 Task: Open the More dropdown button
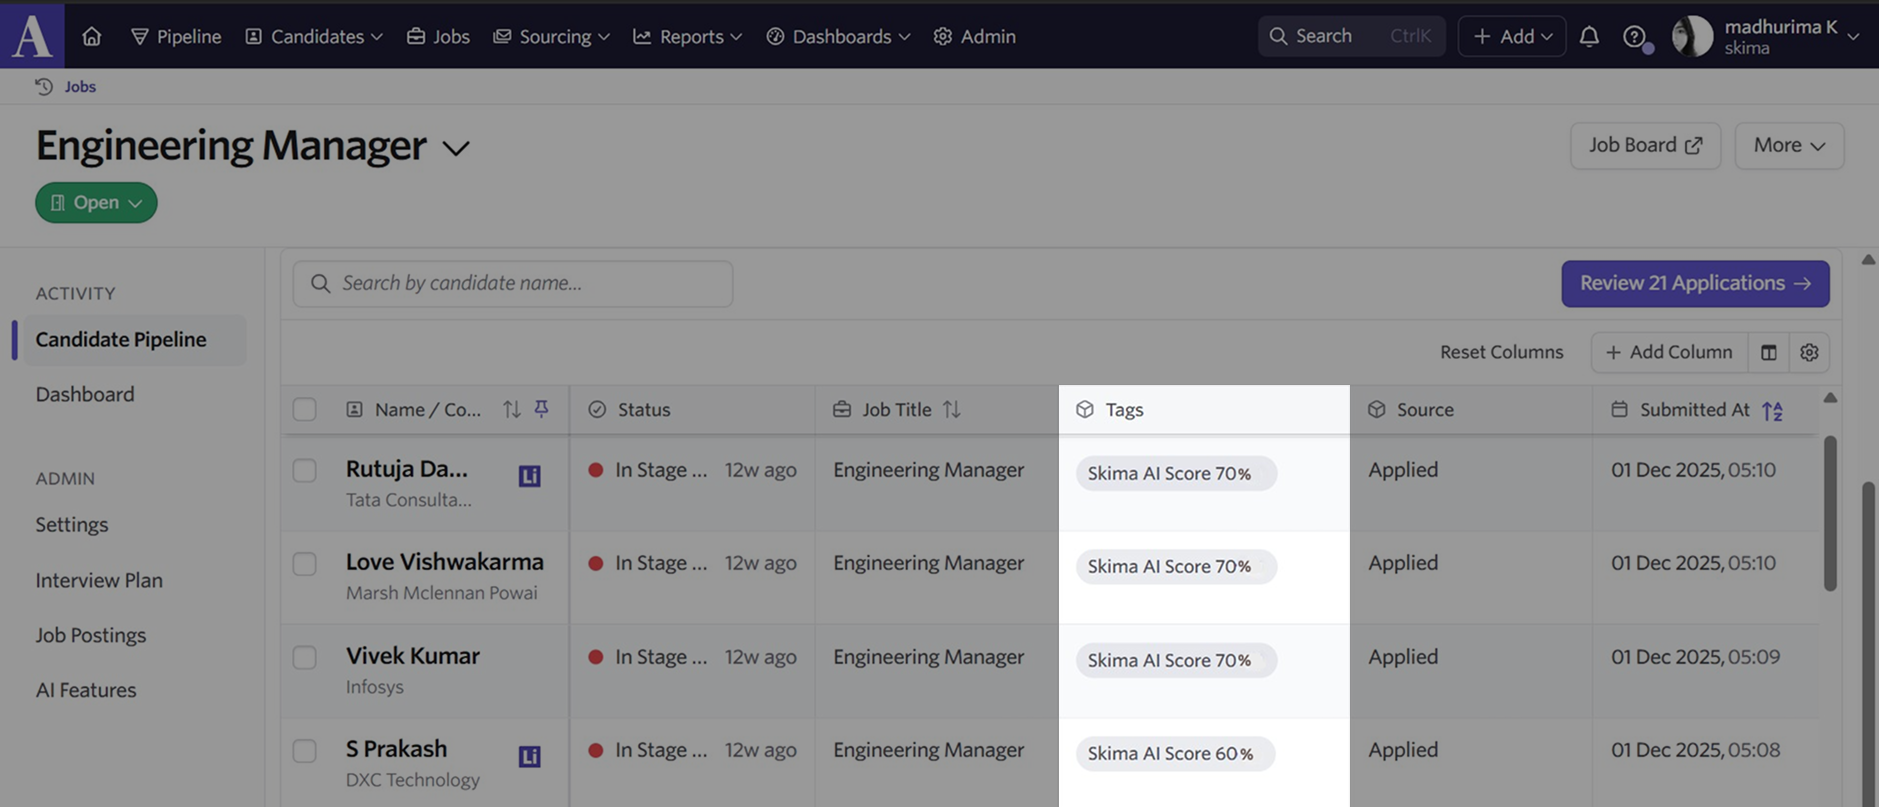point(1789,145)
